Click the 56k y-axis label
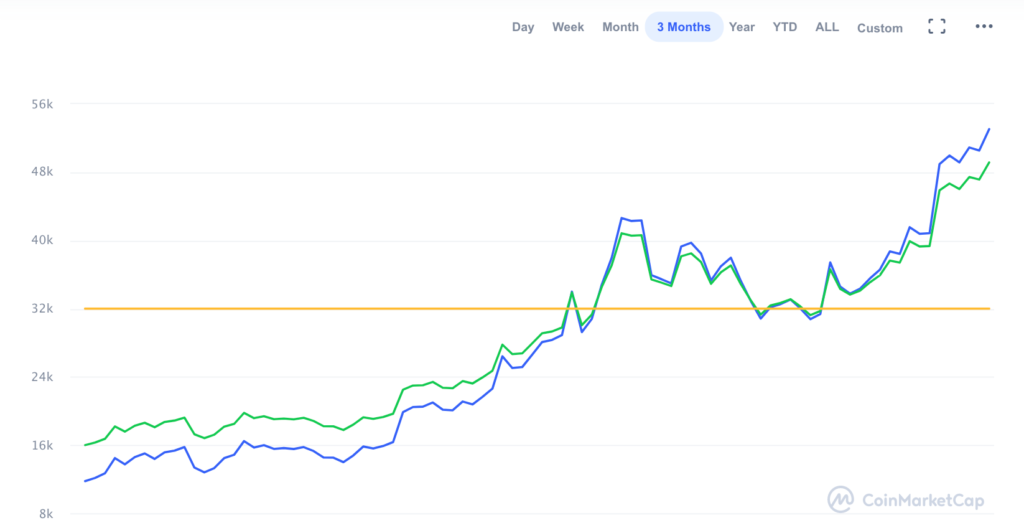The width and height of the screenshot is (1024, 528). tap(42, 104)
